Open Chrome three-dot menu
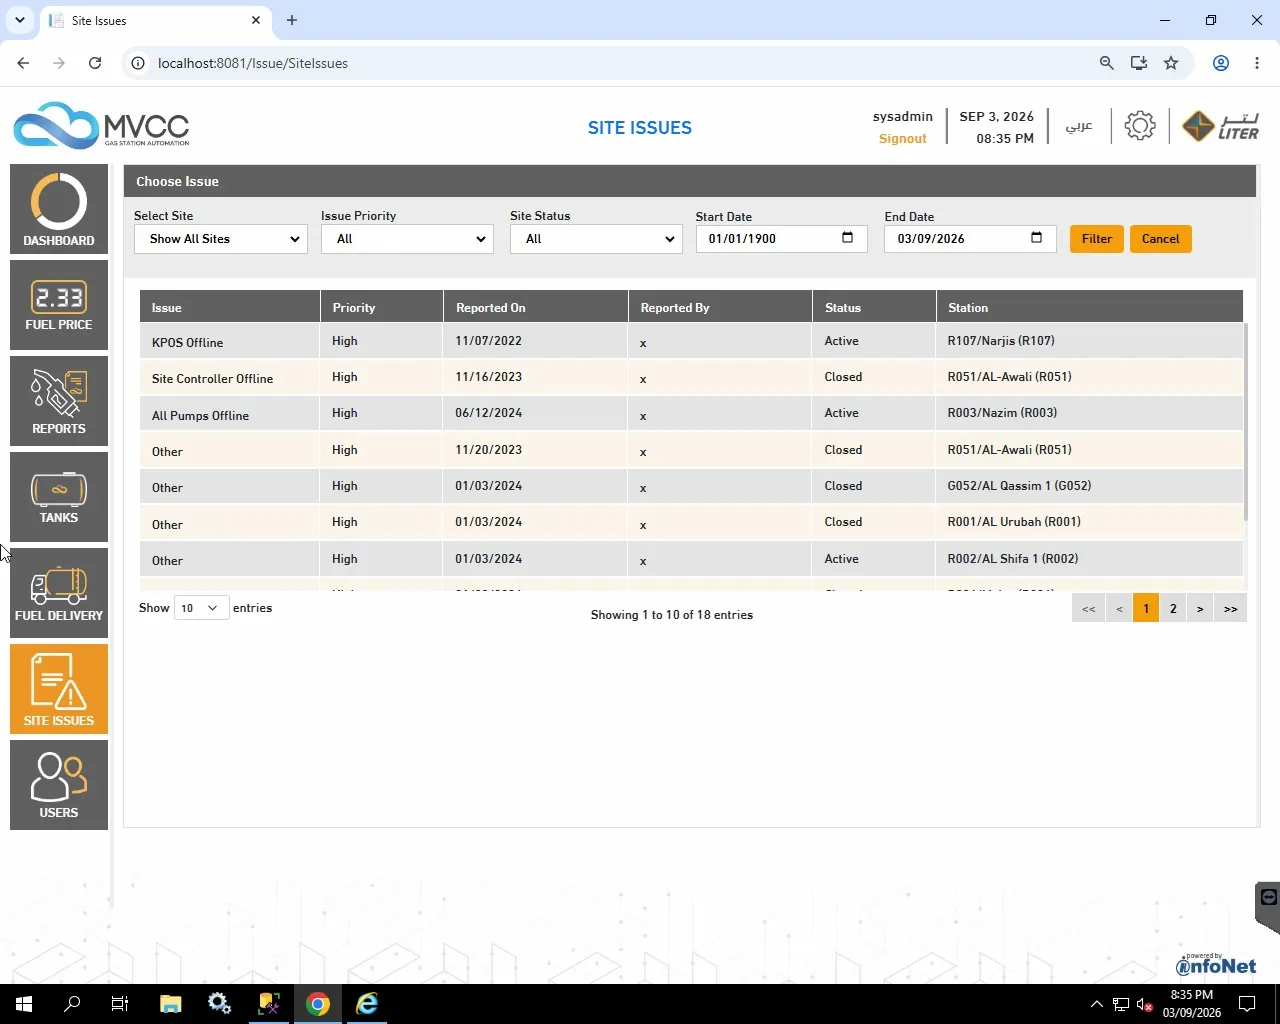This screenshot has width=1280, height=1024. click(1257, 63)
